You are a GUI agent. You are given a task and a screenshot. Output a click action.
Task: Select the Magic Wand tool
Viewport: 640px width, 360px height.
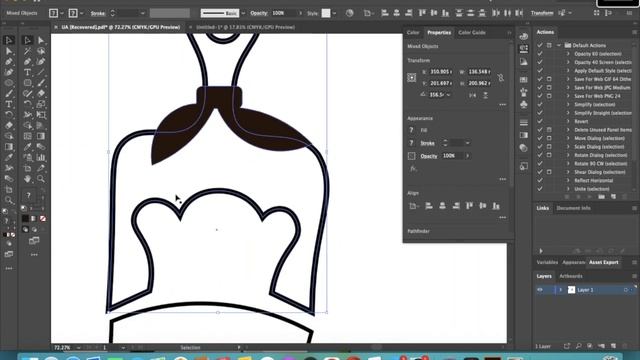[x=27, y=51]
